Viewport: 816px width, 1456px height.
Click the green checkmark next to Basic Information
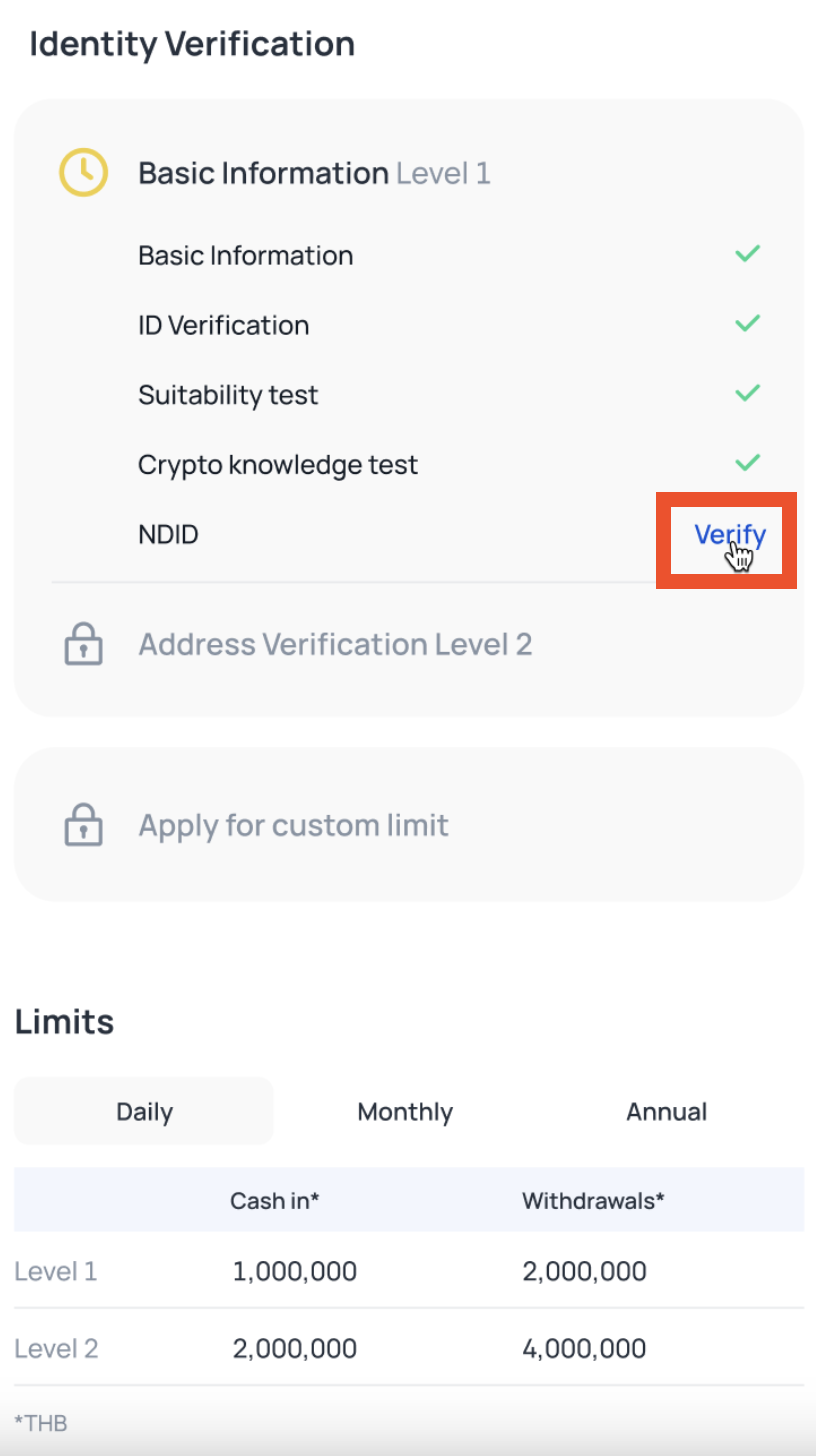[747, 253]
